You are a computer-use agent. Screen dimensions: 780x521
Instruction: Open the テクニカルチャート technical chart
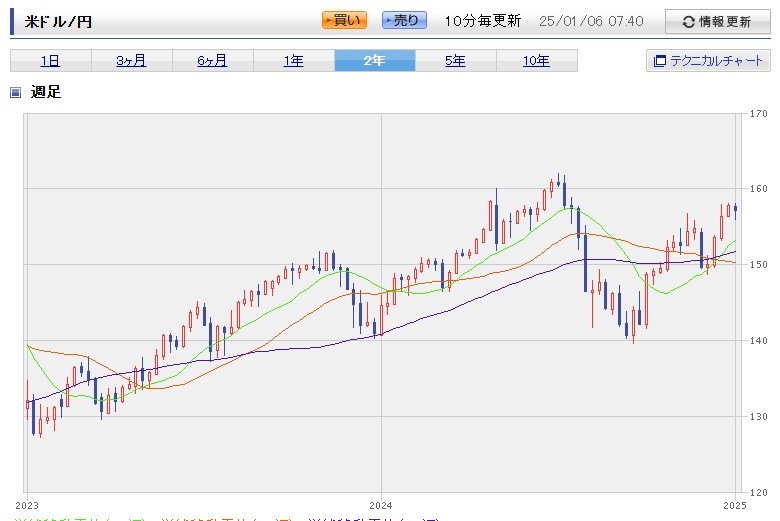pyautogui.click(x=708, y=61)
